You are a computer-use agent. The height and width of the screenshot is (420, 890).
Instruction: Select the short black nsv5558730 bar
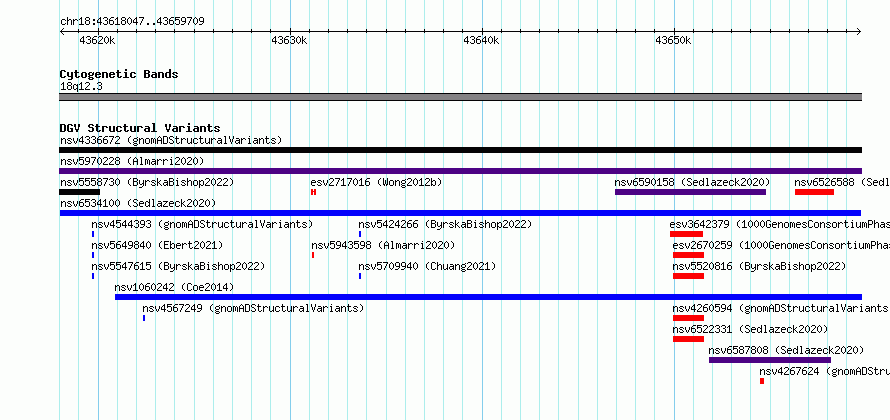79,192
